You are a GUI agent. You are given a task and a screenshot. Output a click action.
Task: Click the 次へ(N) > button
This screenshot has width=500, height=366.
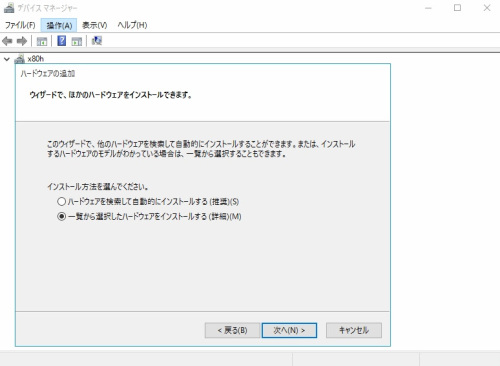click(x=289, y=330)
